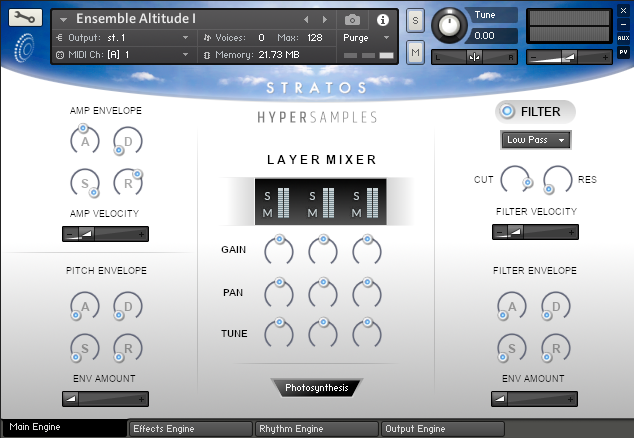Click the Photosynthesis button
The width and height of the screenshot is (634, 438).
[x=317, y=388]
